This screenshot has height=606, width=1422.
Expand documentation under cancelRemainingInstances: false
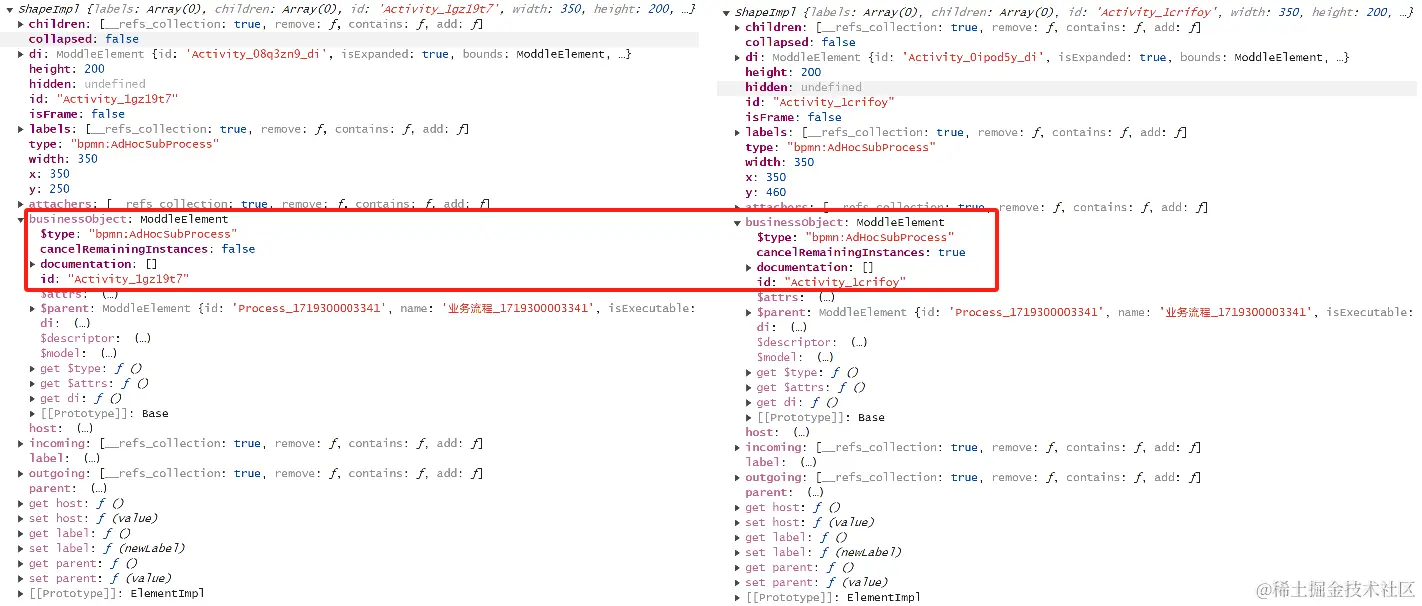coord(33,264)
